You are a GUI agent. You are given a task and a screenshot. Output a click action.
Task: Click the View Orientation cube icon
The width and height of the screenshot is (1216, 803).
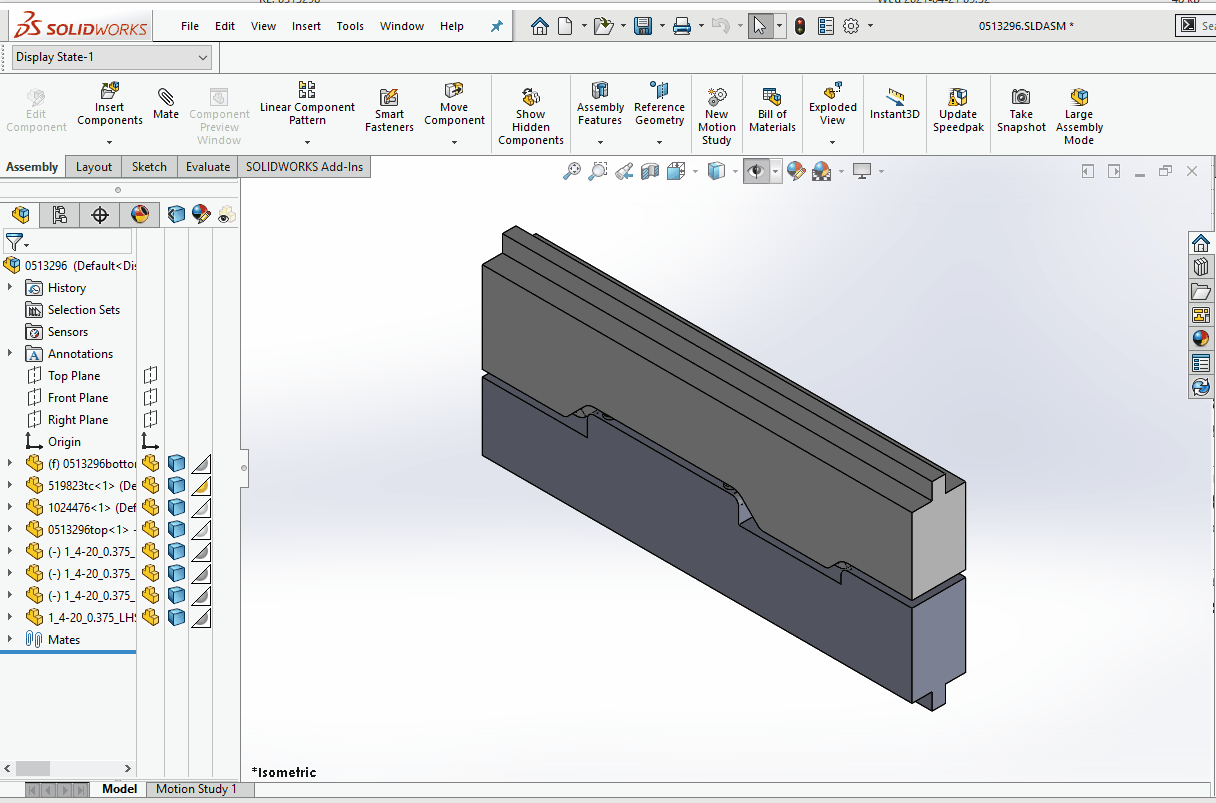(676, 171)
